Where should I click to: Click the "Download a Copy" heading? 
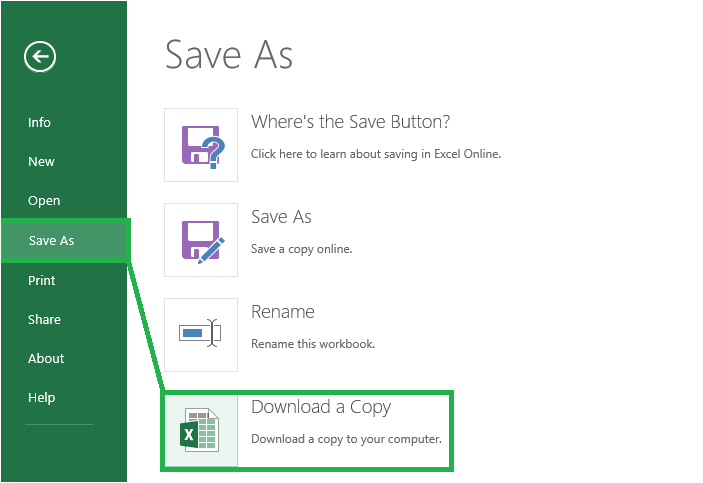321,407
